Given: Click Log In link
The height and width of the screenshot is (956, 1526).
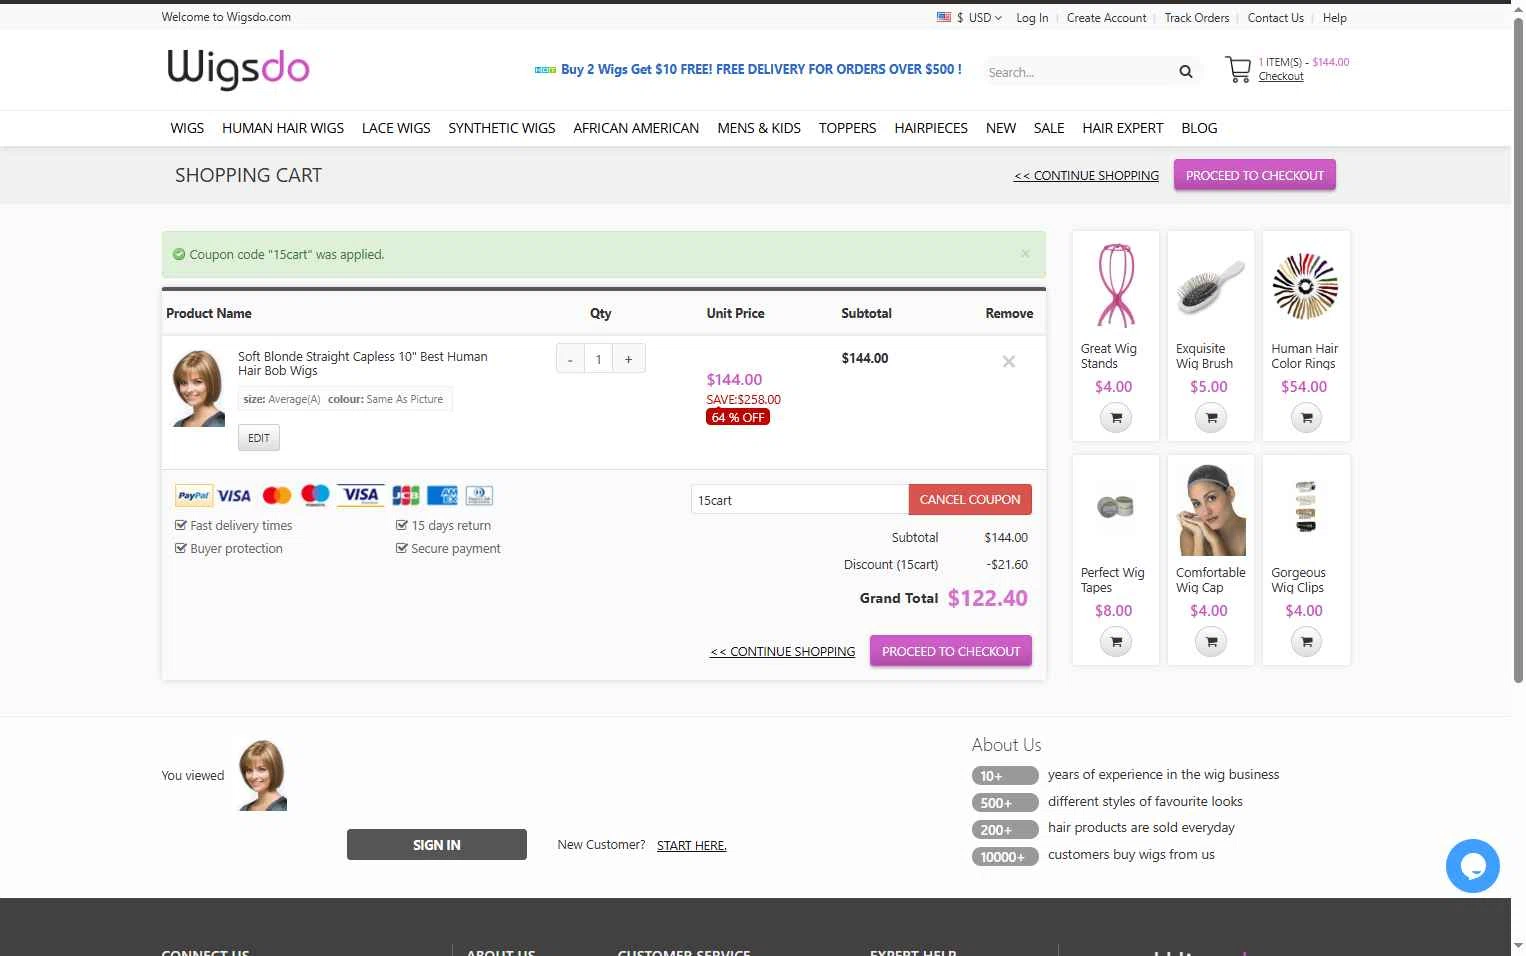Looking at the screenshot, I should pyautogui.click(x=1032, y=18).
